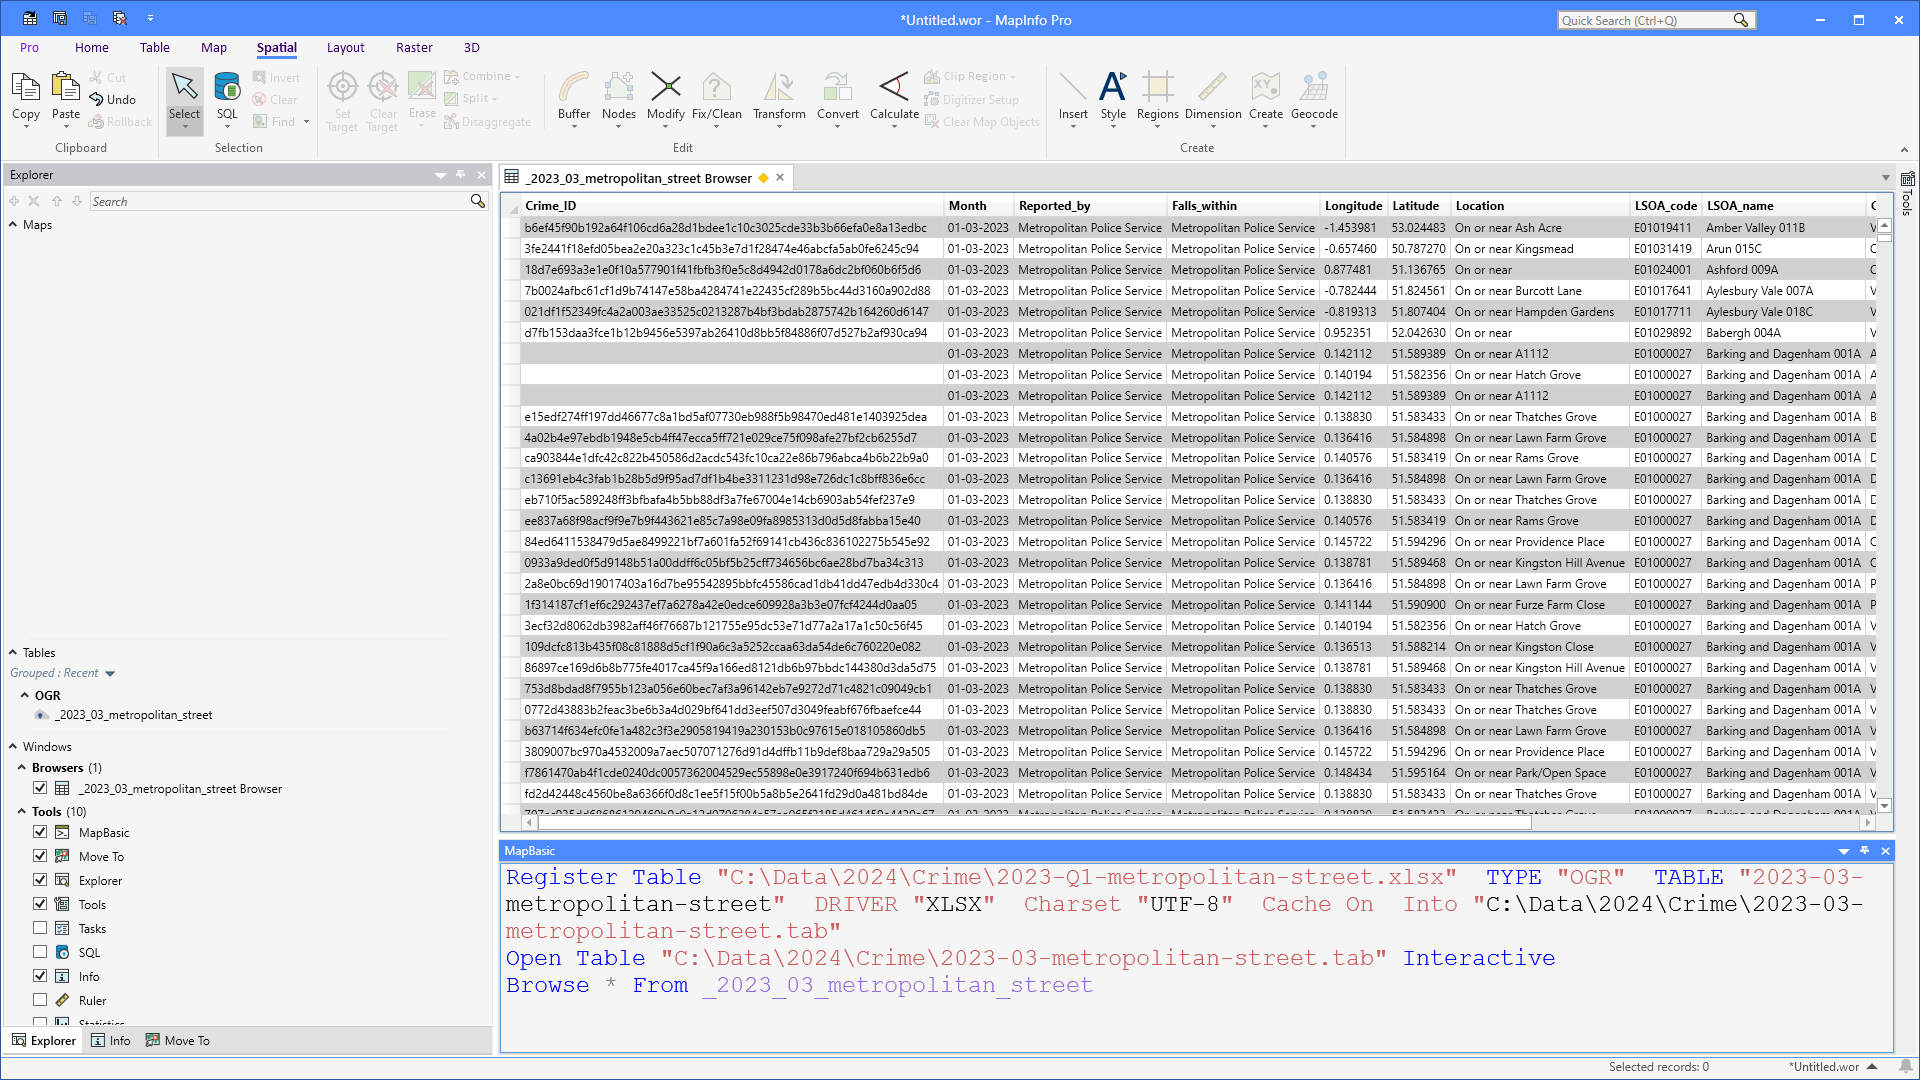Open the Regions create tool

1158,97
